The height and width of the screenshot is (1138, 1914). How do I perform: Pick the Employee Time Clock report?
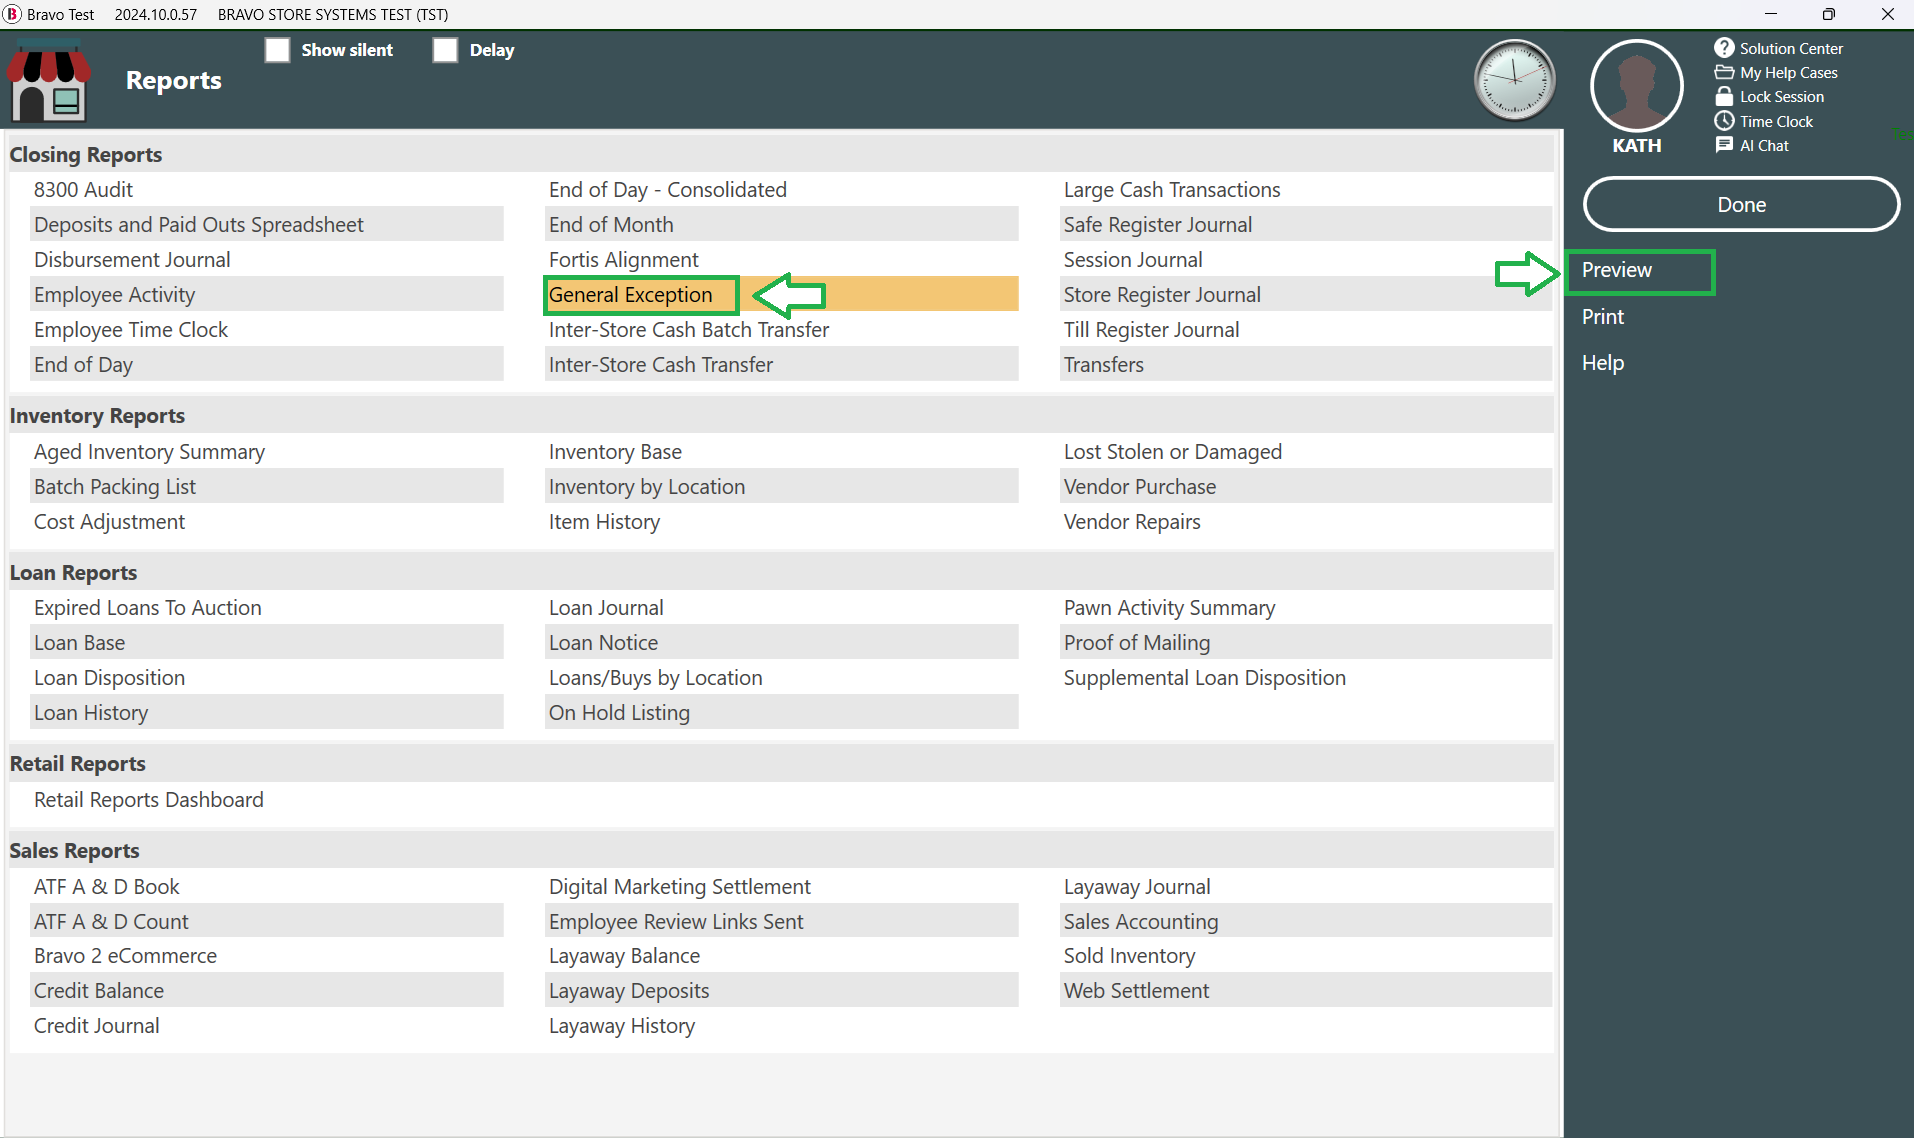coord(266,329)
